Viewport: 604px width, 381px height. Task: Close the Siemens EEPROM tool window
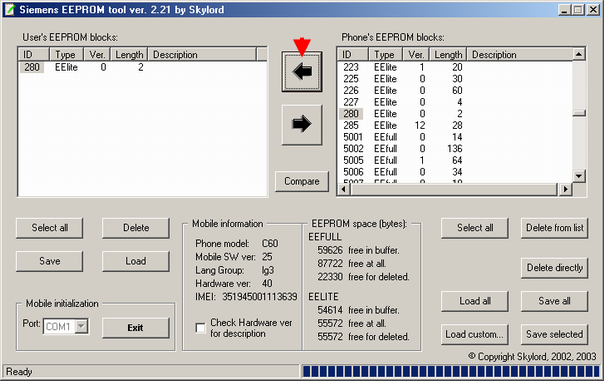(x=594, y=10)
